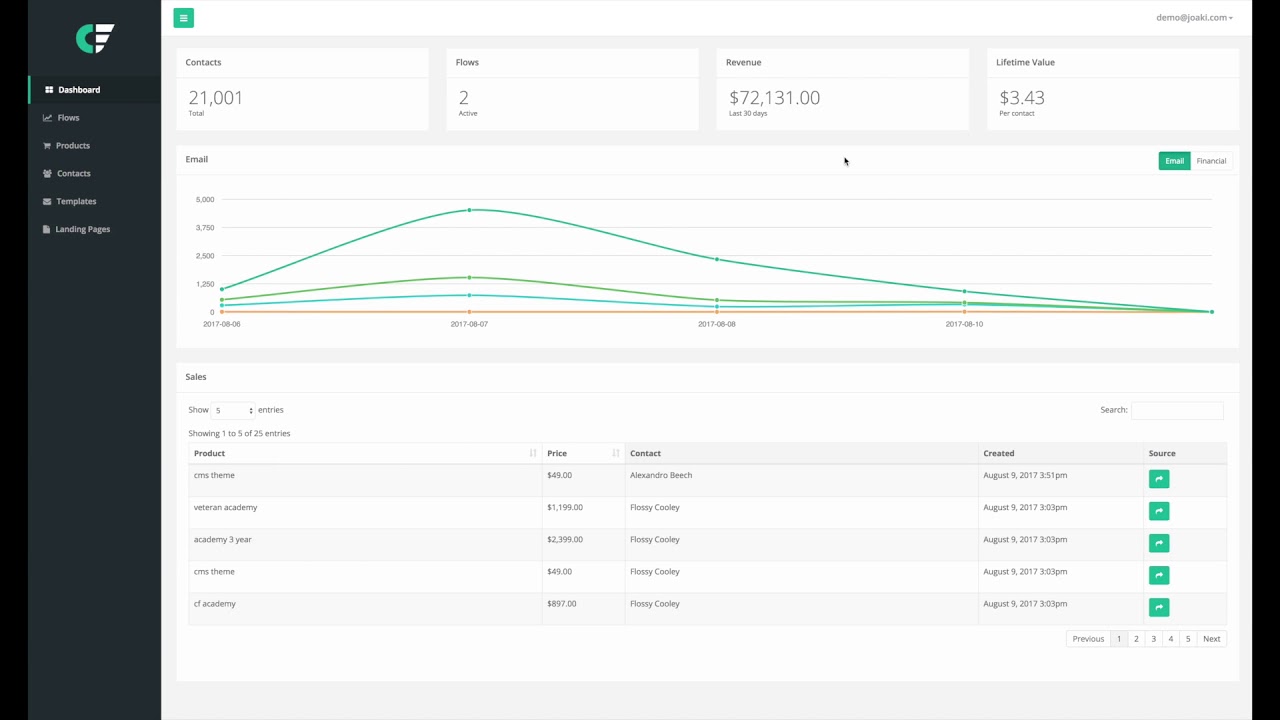1280x720 pixels.
Task: Click the Contacts people icon in sidebar
Action: [x=47, y=174]
